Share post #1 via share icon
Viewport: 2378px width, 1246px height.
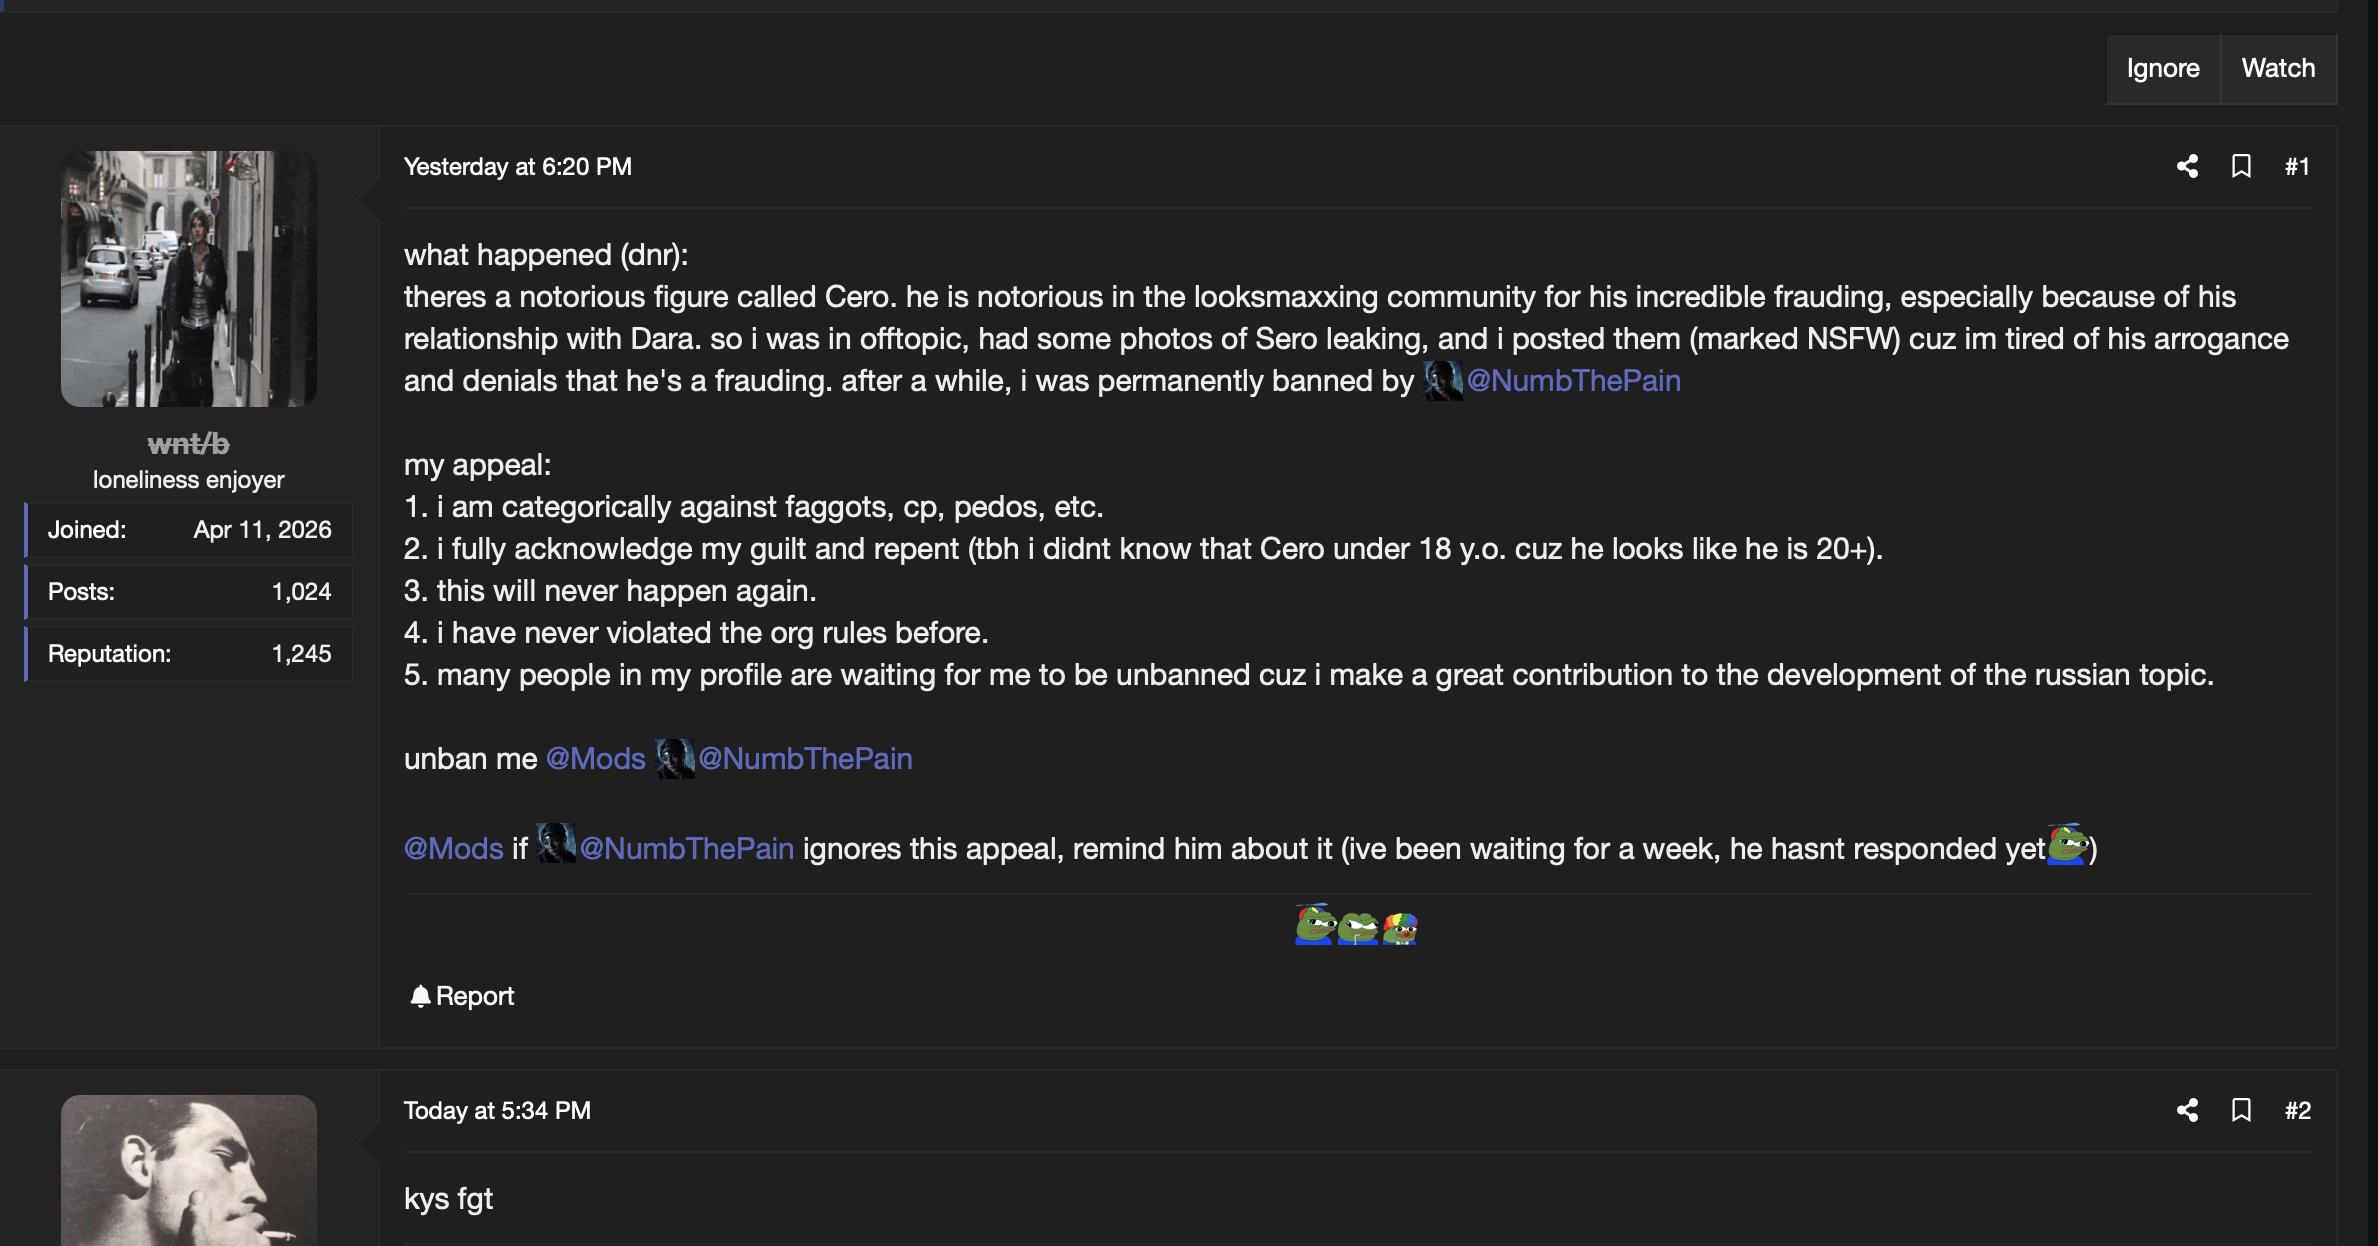[x=2187, y=166]
